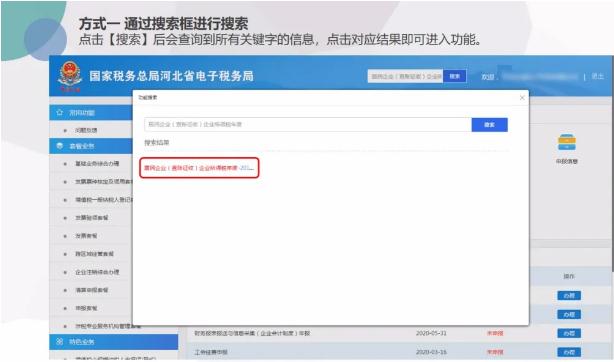
Task: Click the national tax emblem logo
Action: click(70, 76)
